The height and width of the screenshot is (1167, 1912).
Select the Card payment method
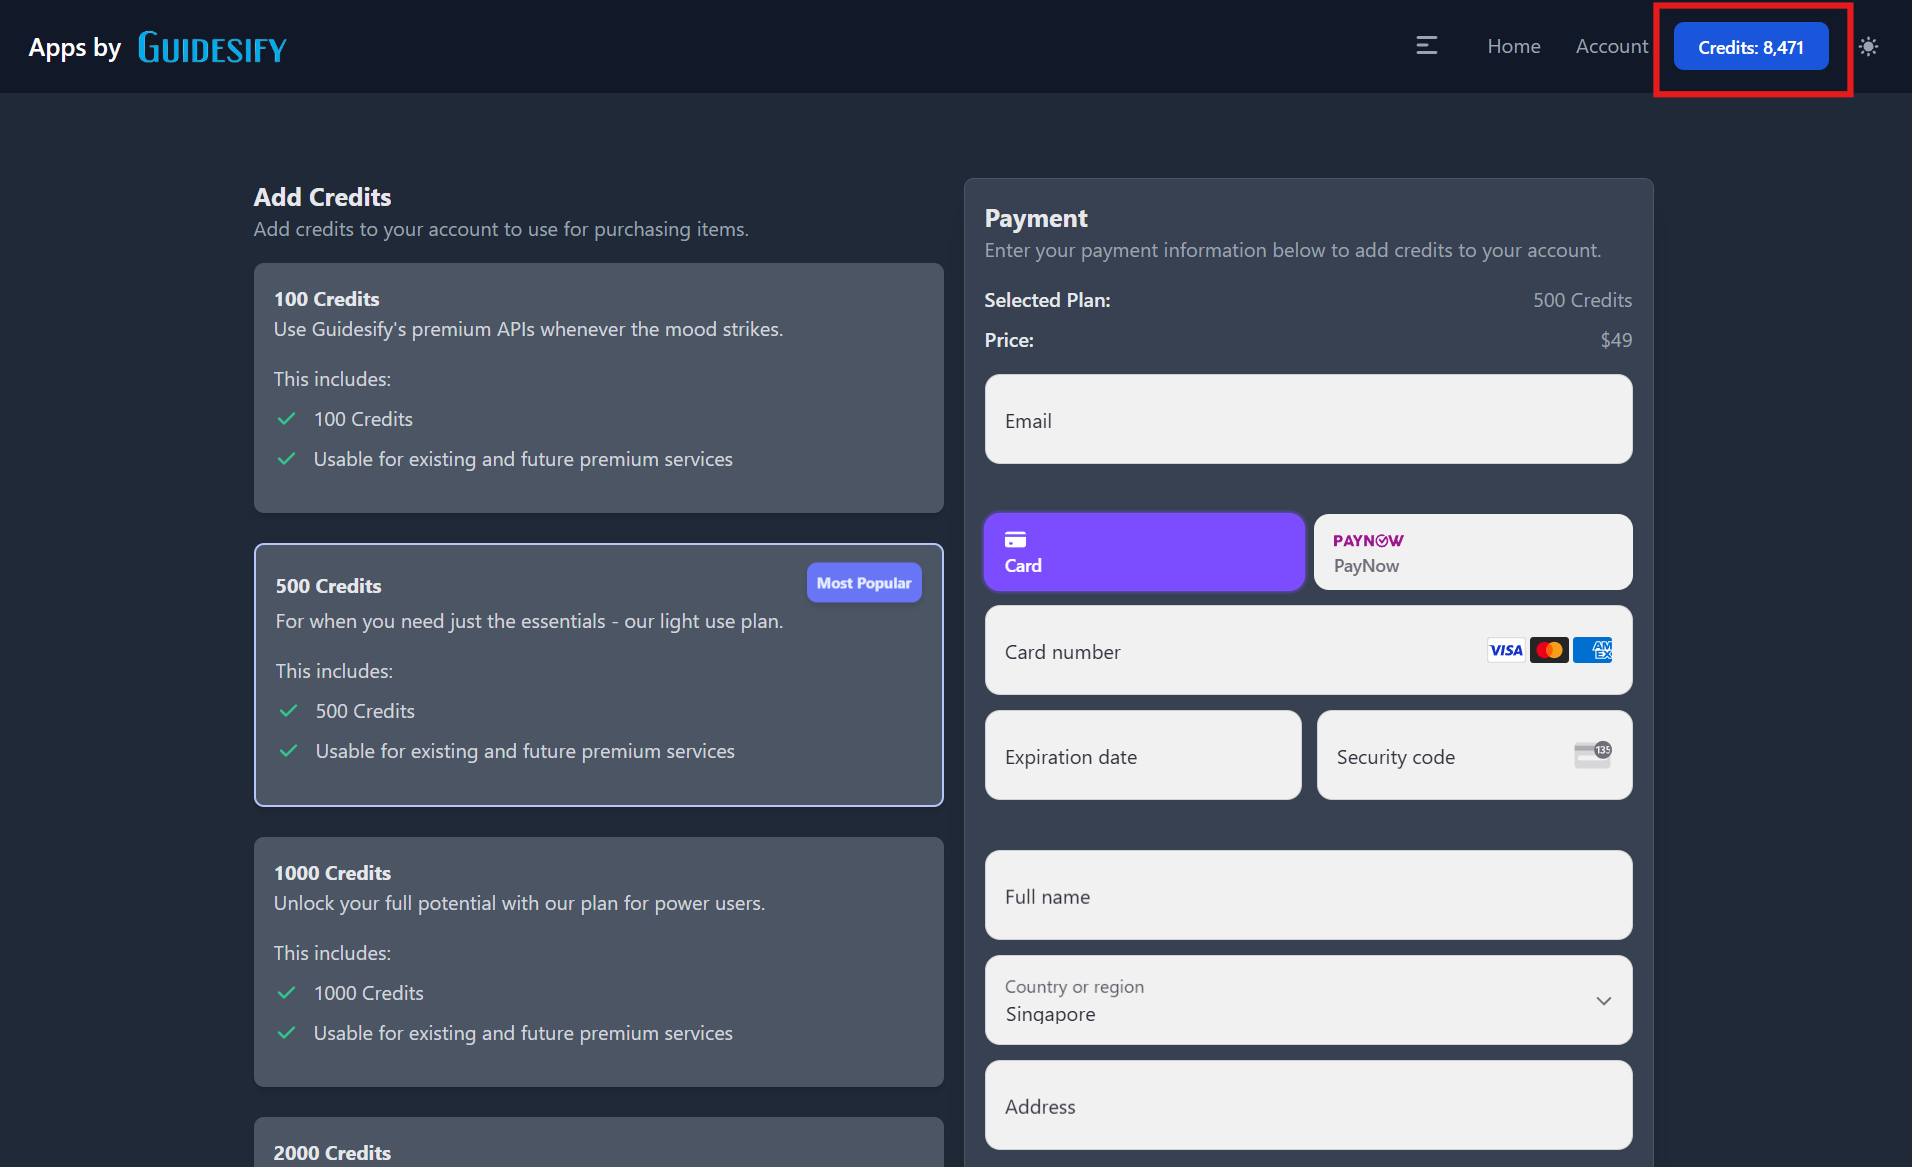tap(1144, 552)
